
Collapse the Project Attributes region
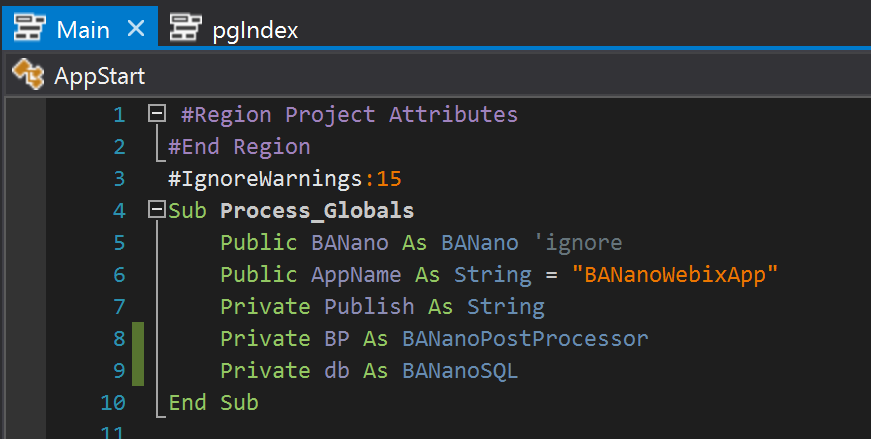pos(156,114)
